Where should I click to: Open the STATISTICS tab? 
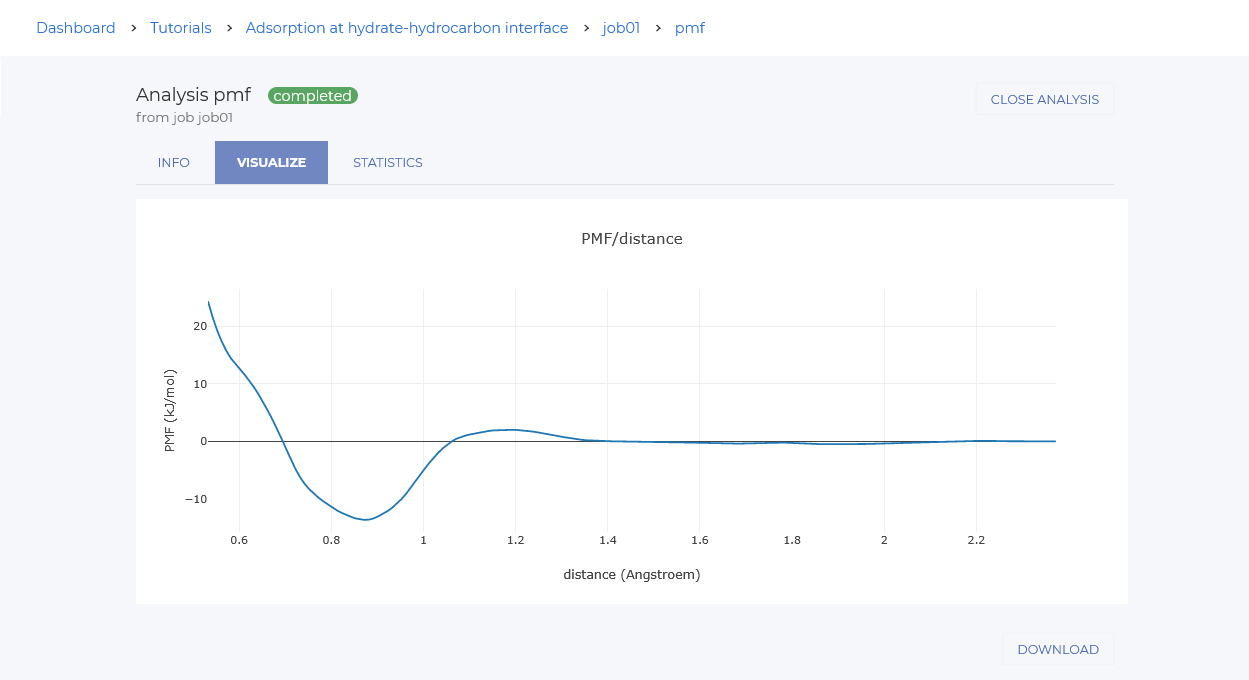[x=388, y=163]
